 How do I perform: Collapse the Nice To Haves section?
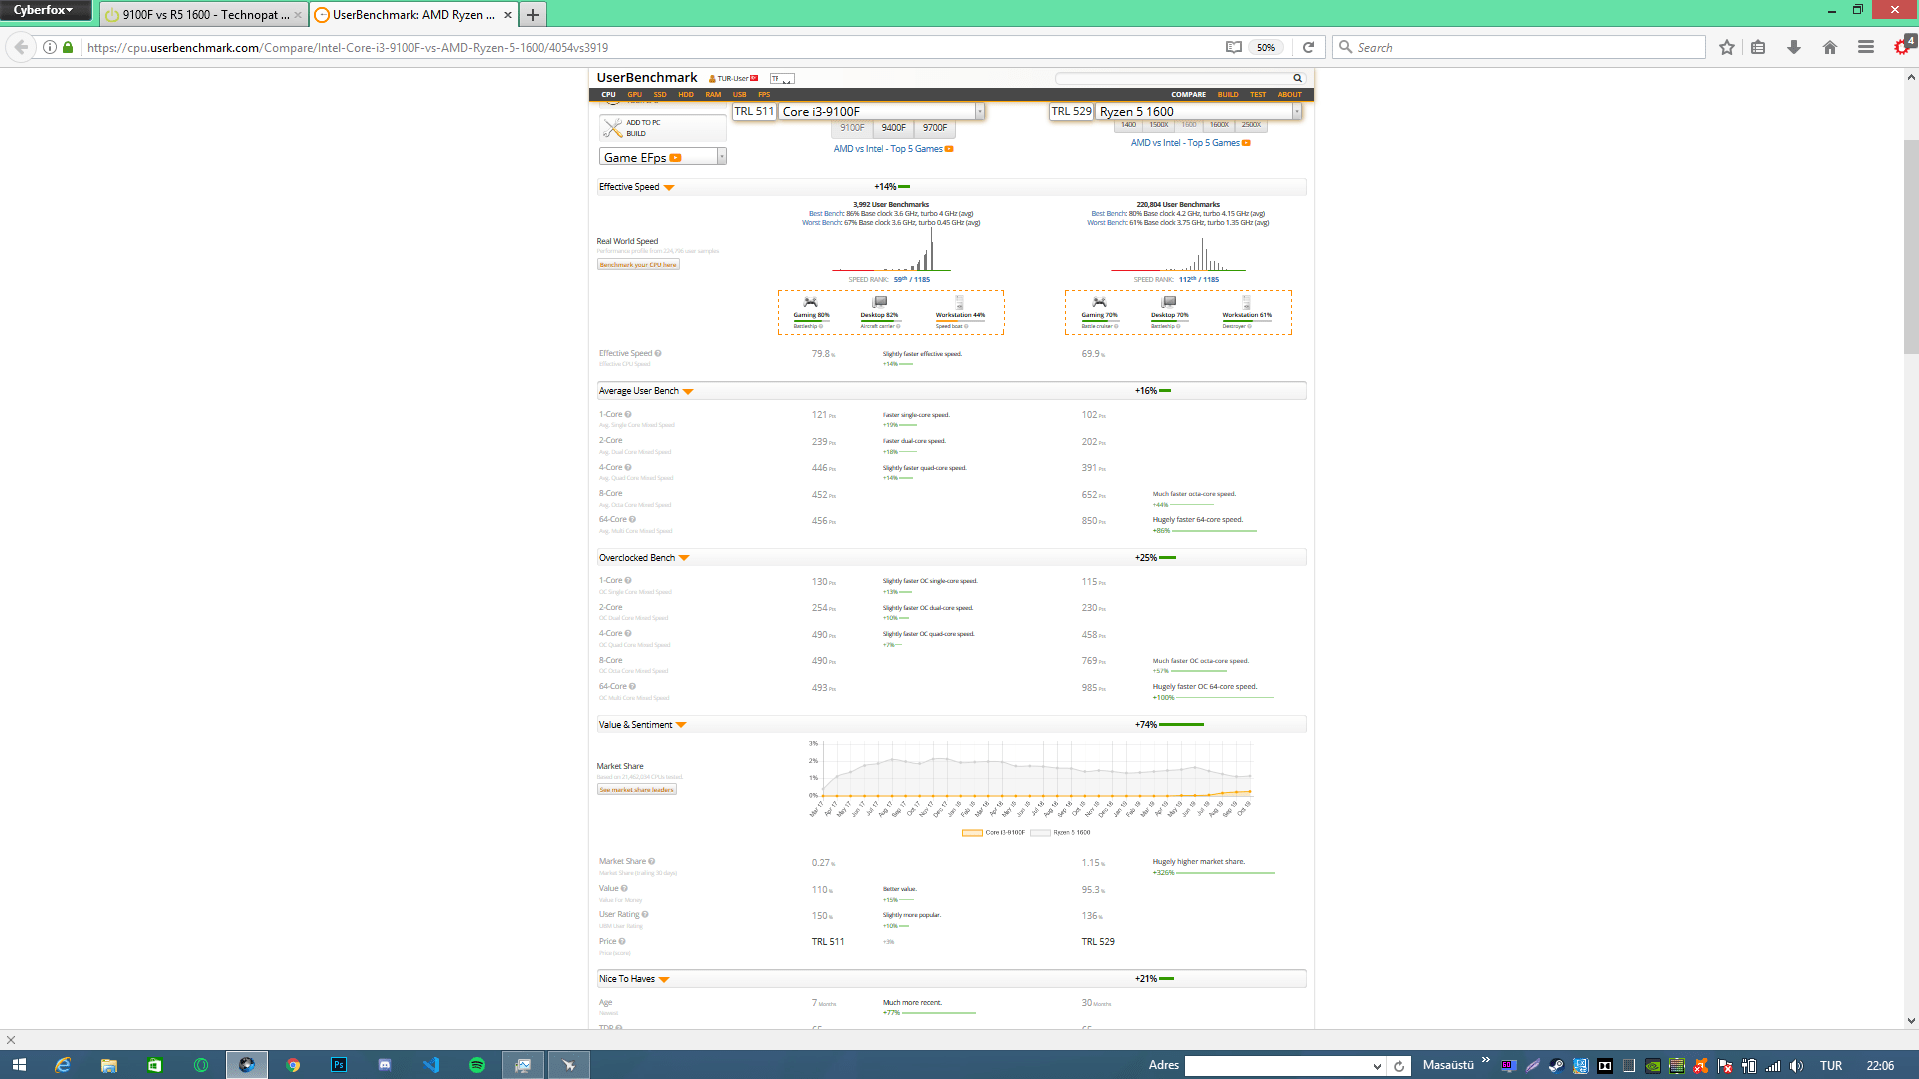664,980
